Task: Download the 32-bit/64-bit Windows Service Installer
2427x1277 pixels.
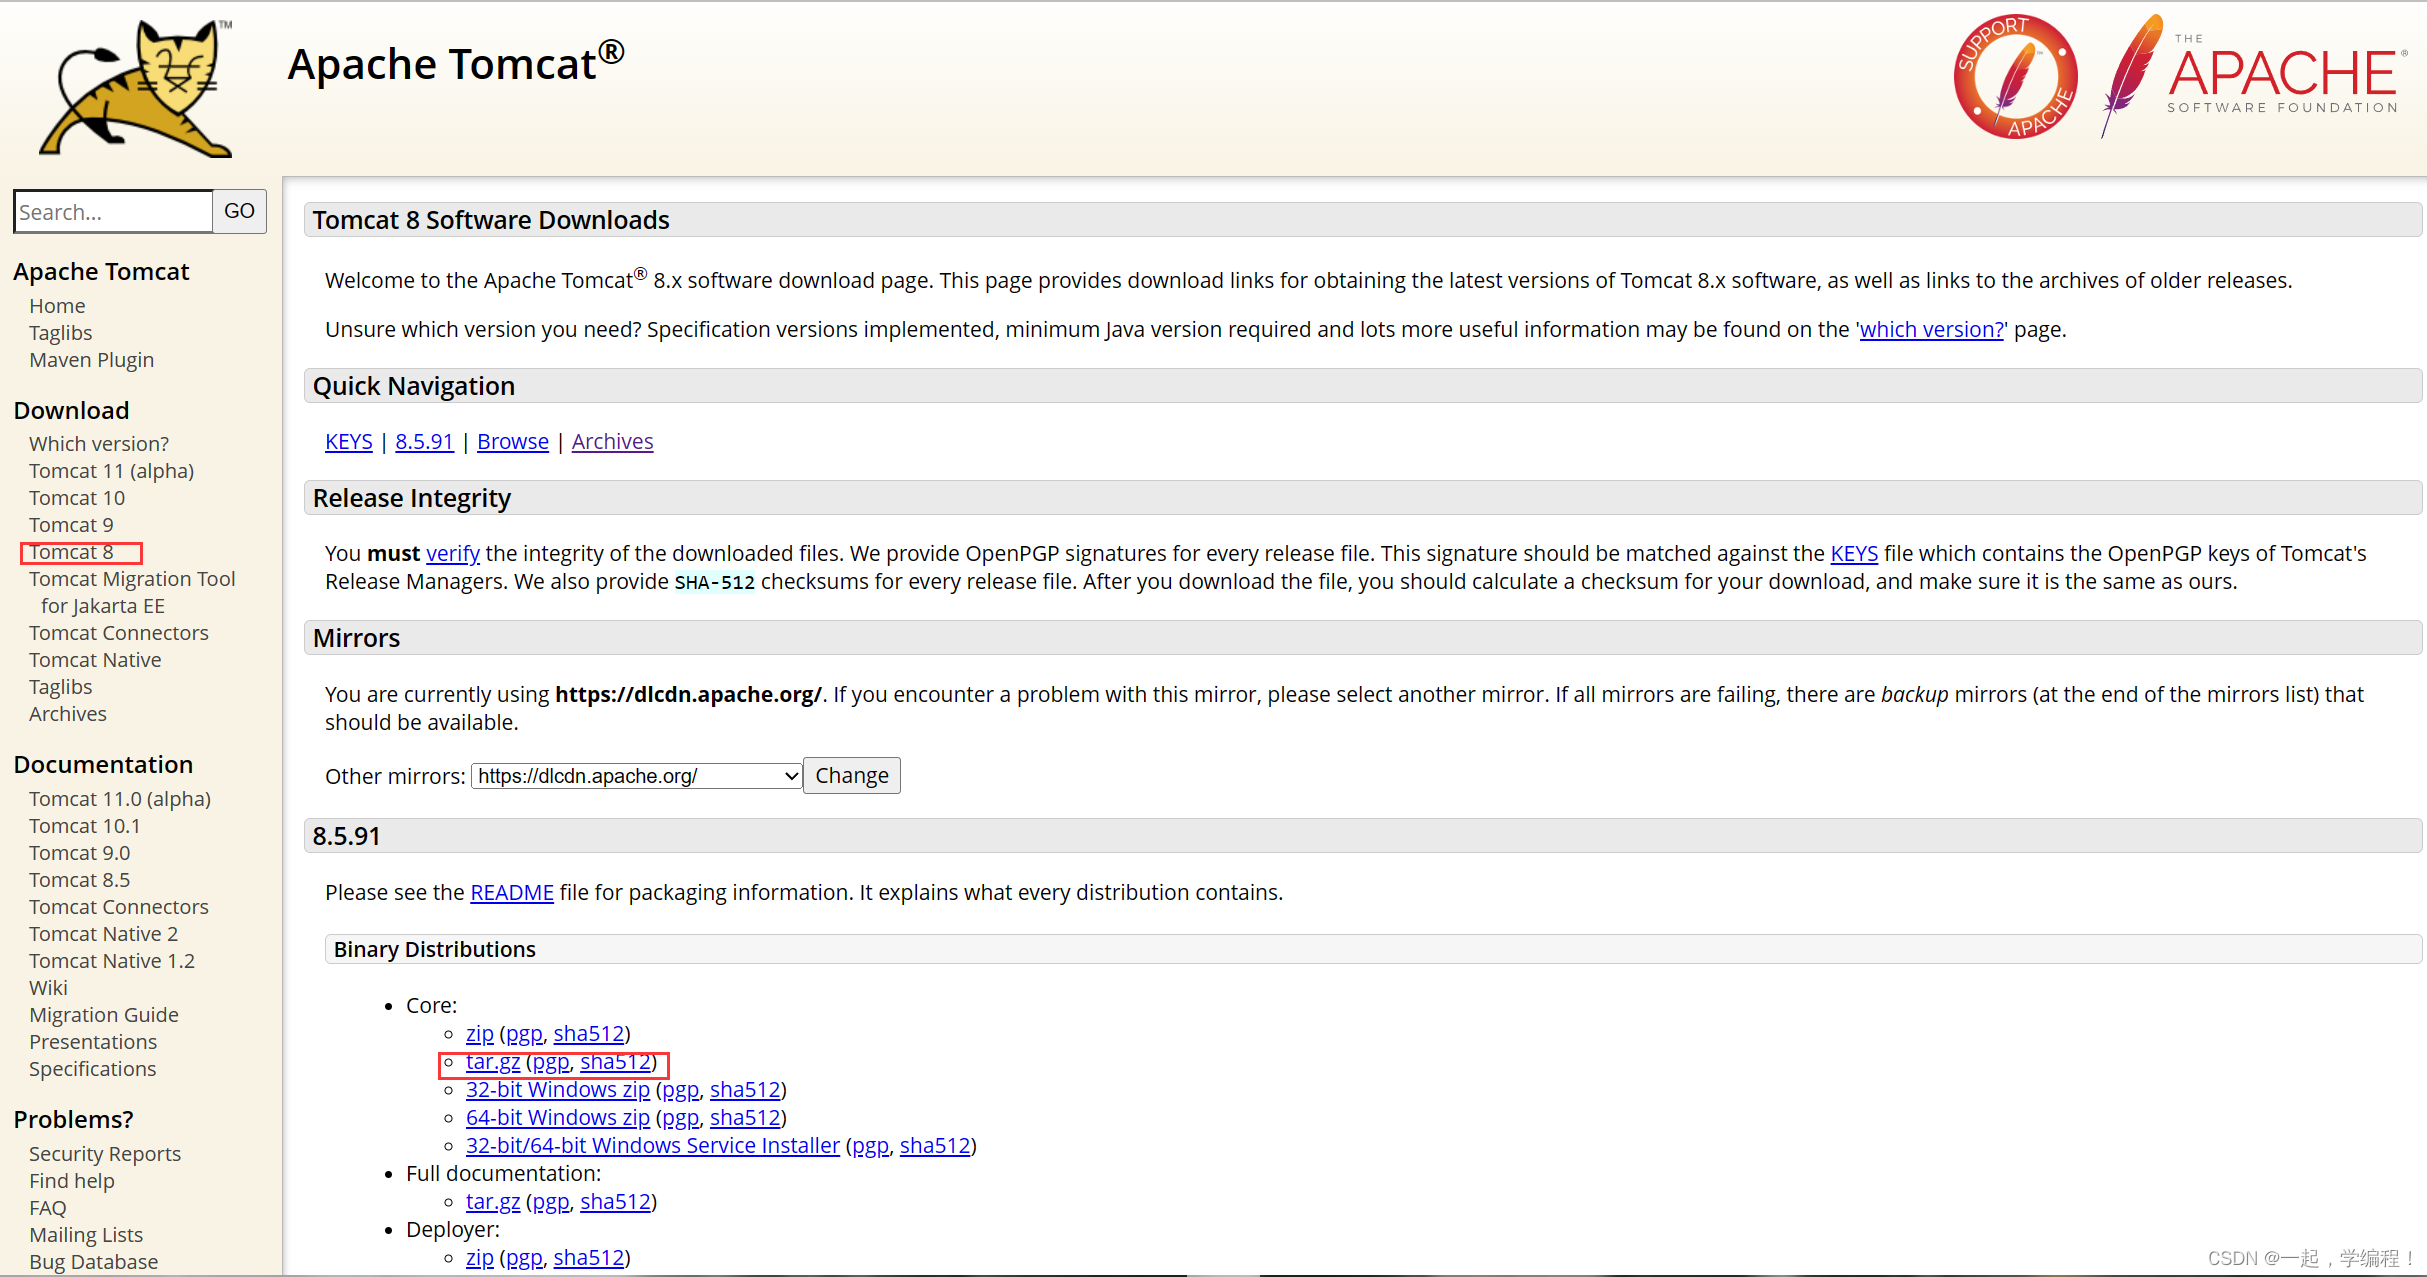Action: coord(652,1145)
